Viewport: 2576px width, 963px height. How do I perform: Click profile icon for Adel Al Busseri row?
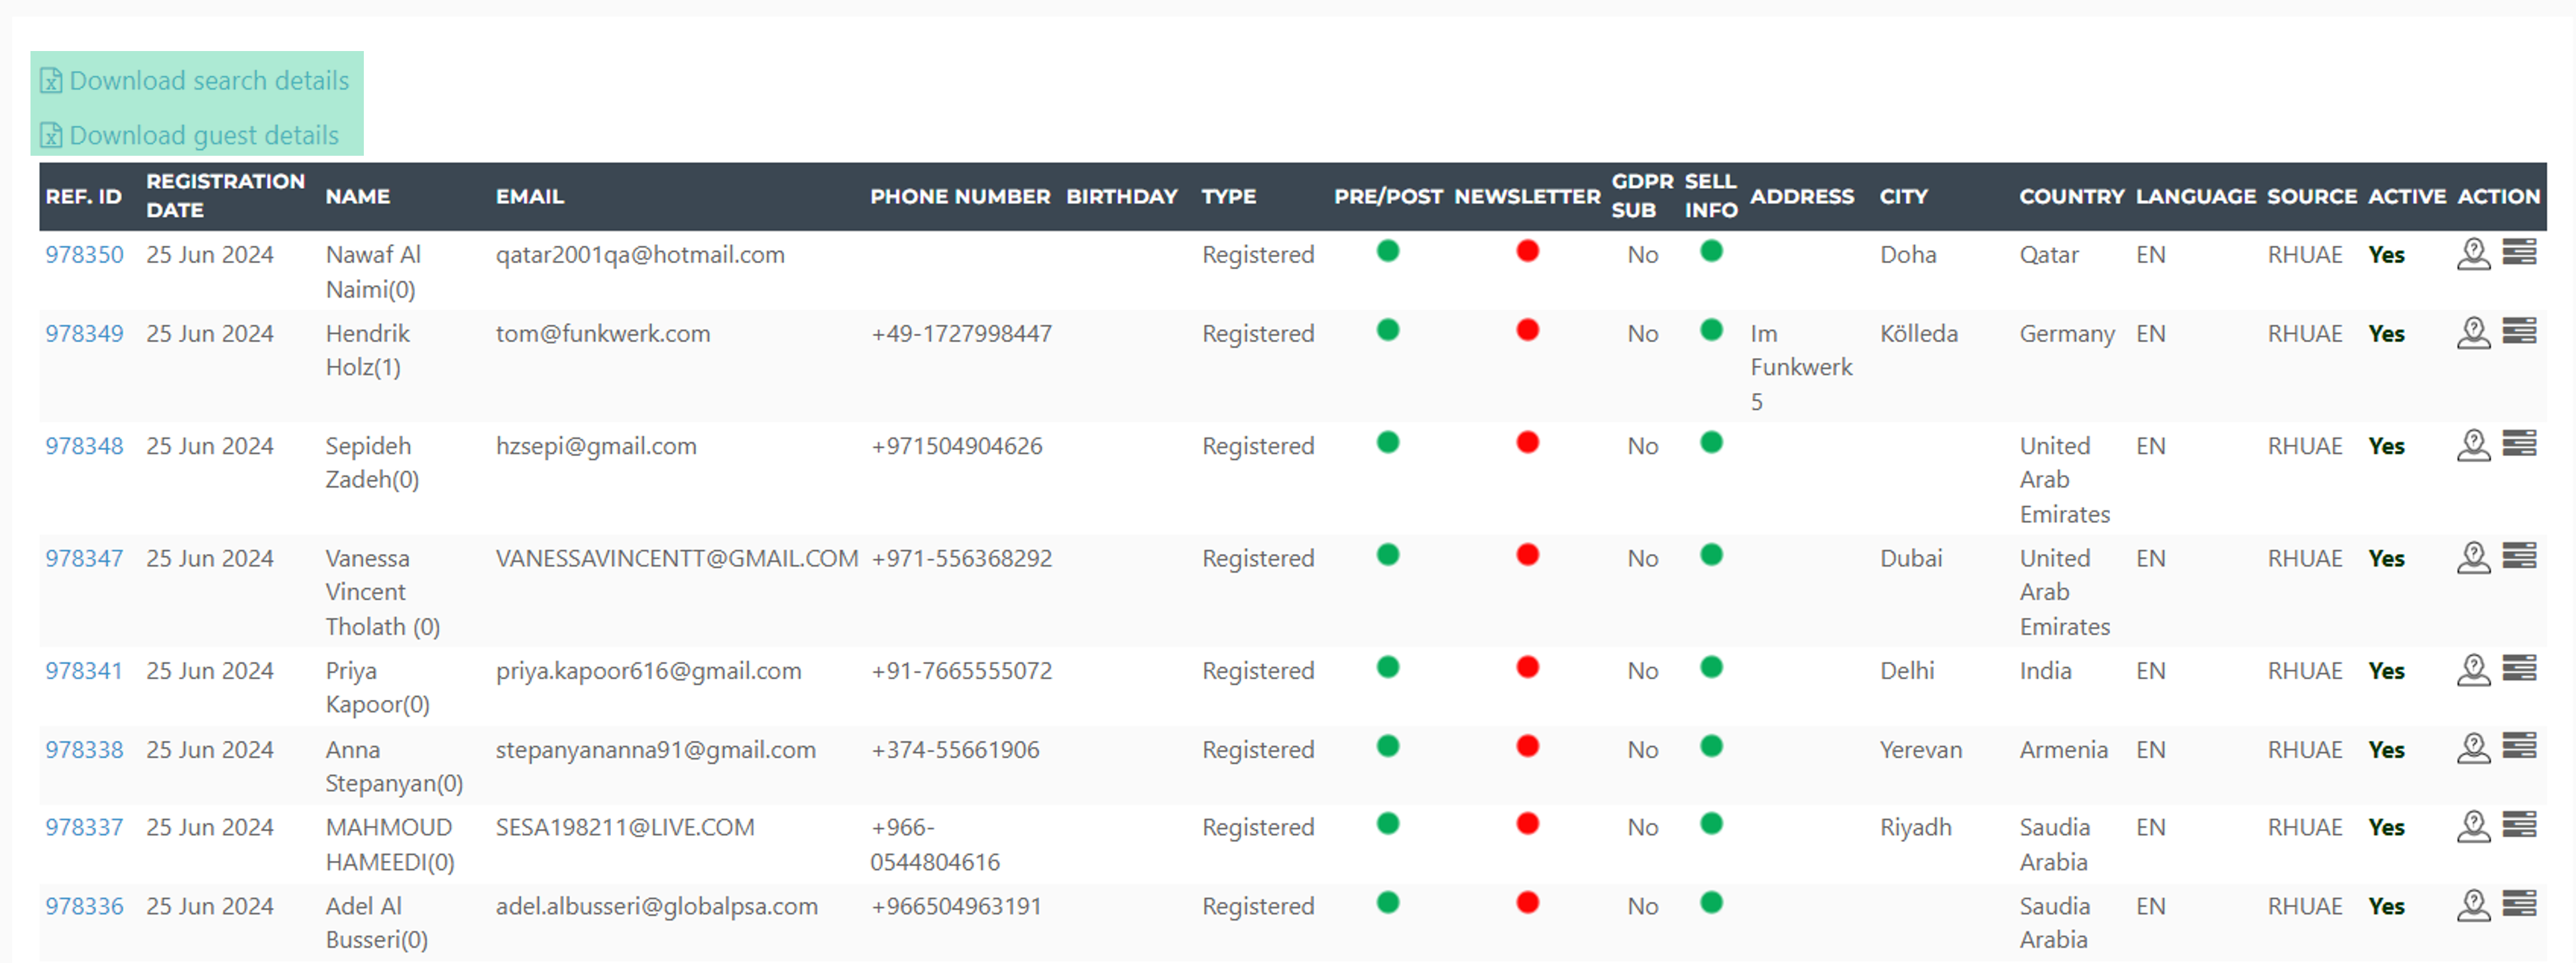pyautogui.click(x=2473, y=906)
